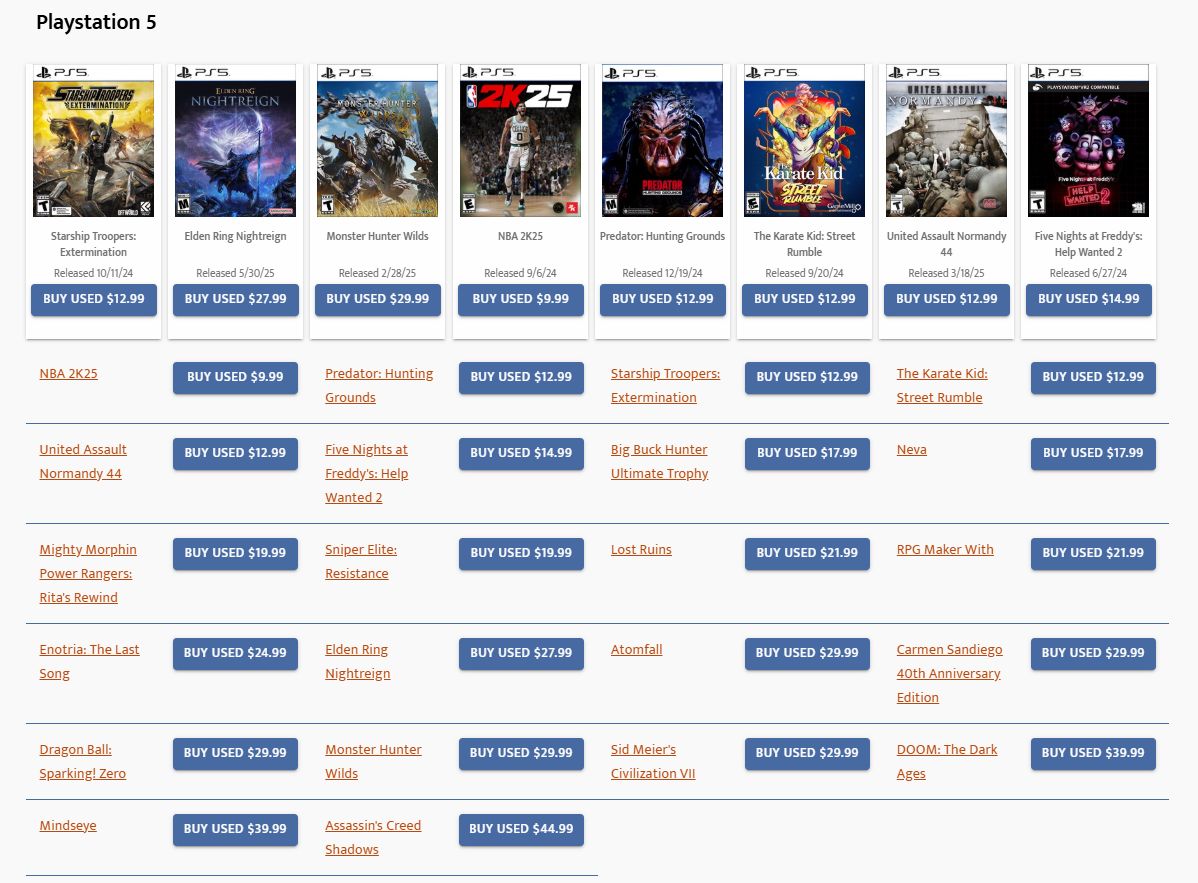Buy used DOOM: The Dark Ages $39.99
This screenshot has width=1198, height=883.
(x=1093, y=753)
